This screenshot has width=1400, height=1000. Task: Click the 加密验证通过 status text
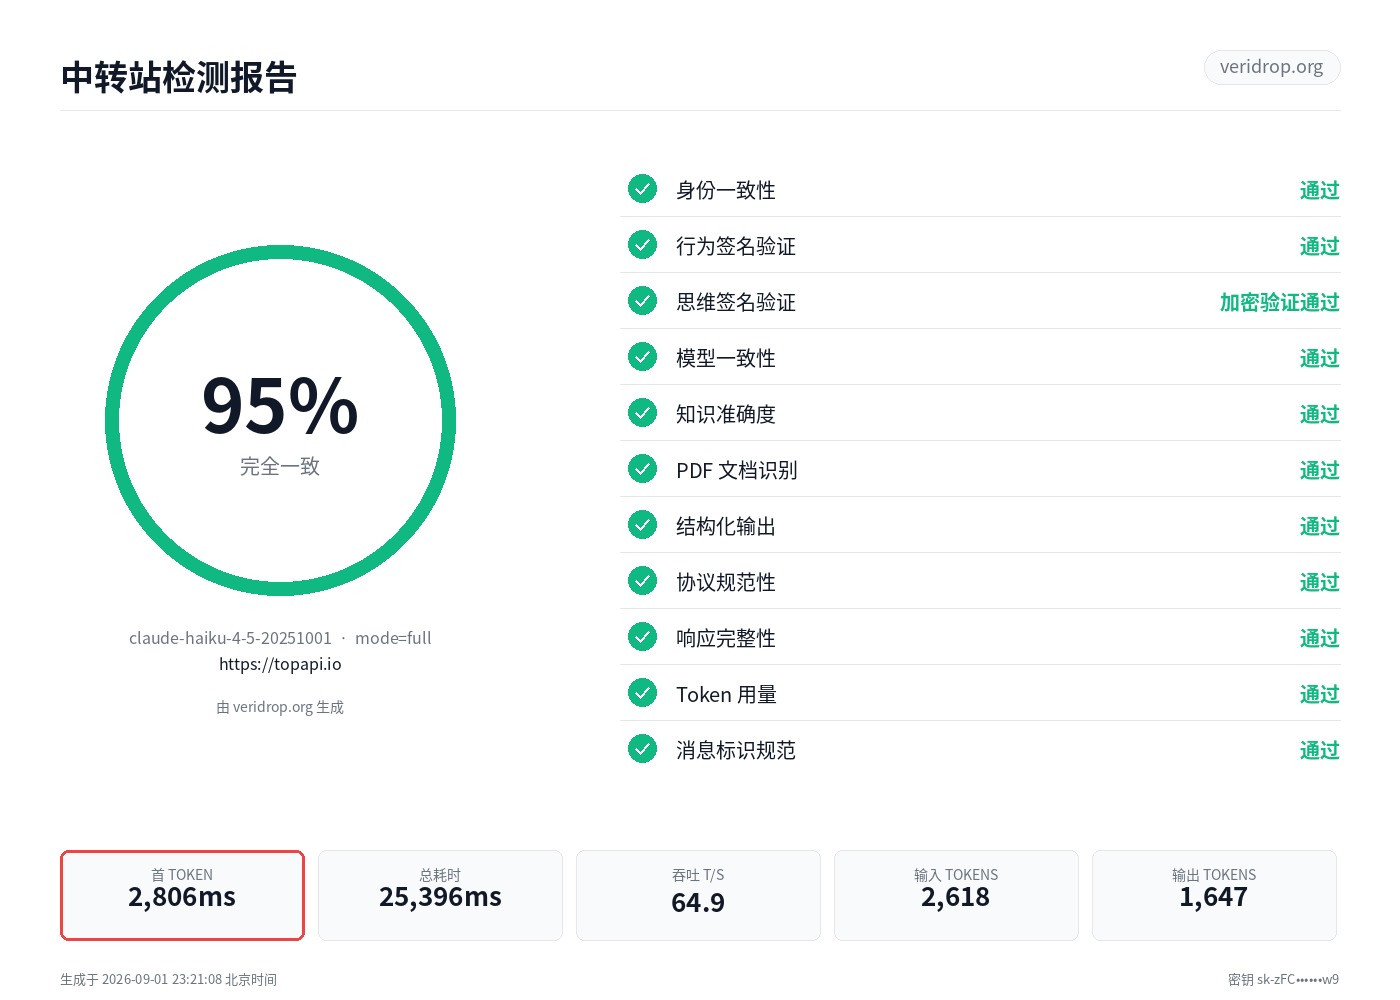pos(1279,302)
